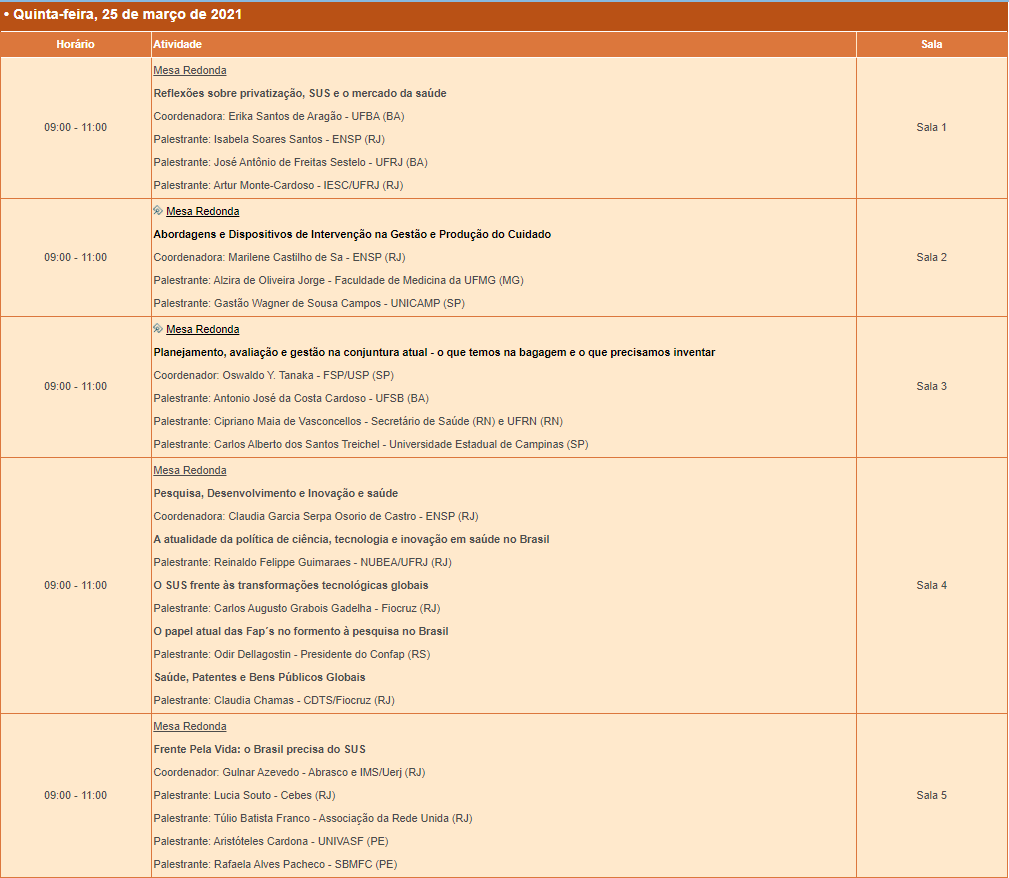Click title Planejamento, avaliação e gestão na conjuntura atual

434,352
